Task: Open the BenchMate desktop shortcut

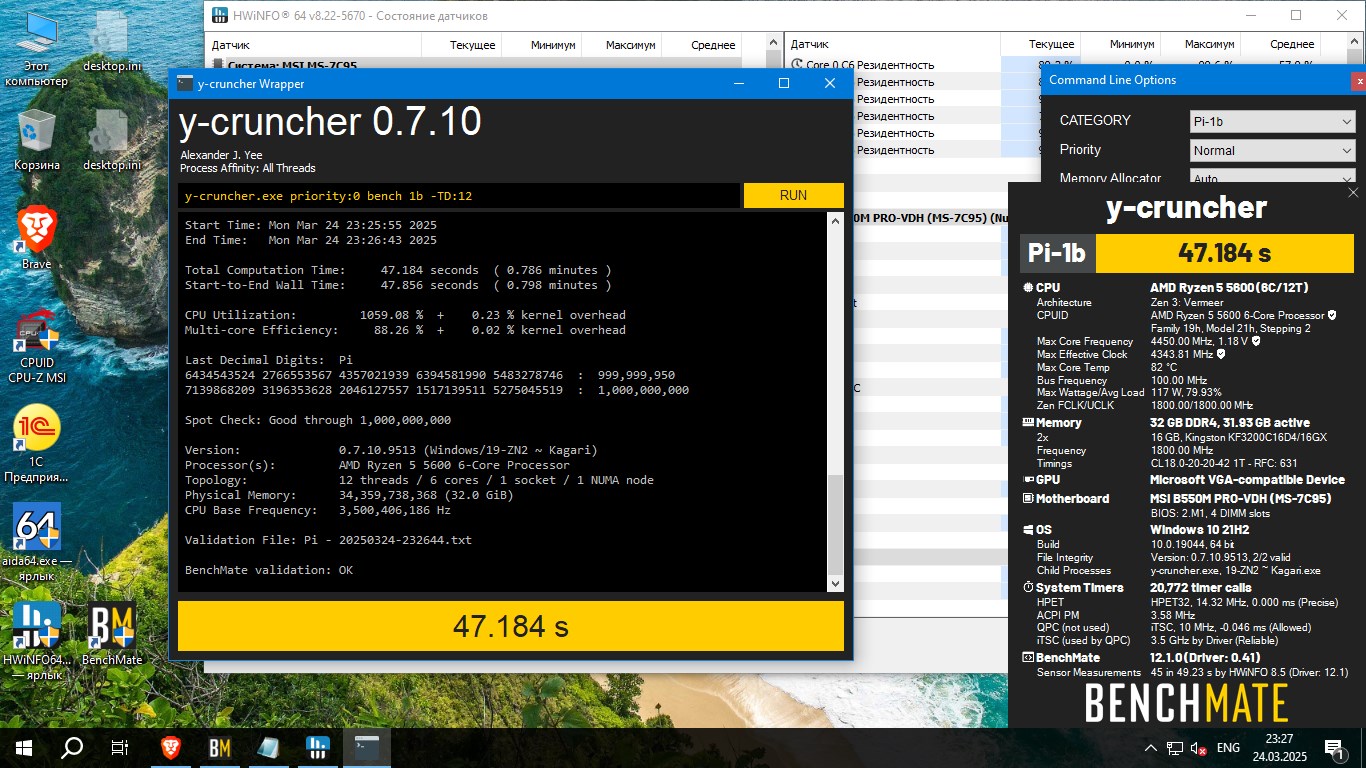Action: point(112,635)
